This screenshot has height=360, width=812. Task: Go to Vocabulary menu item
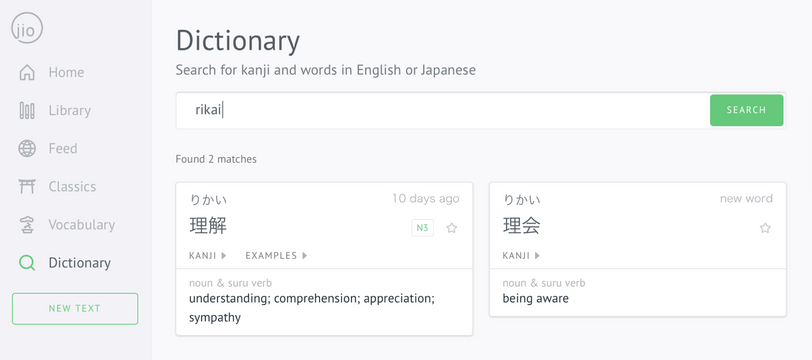[82, 225]
